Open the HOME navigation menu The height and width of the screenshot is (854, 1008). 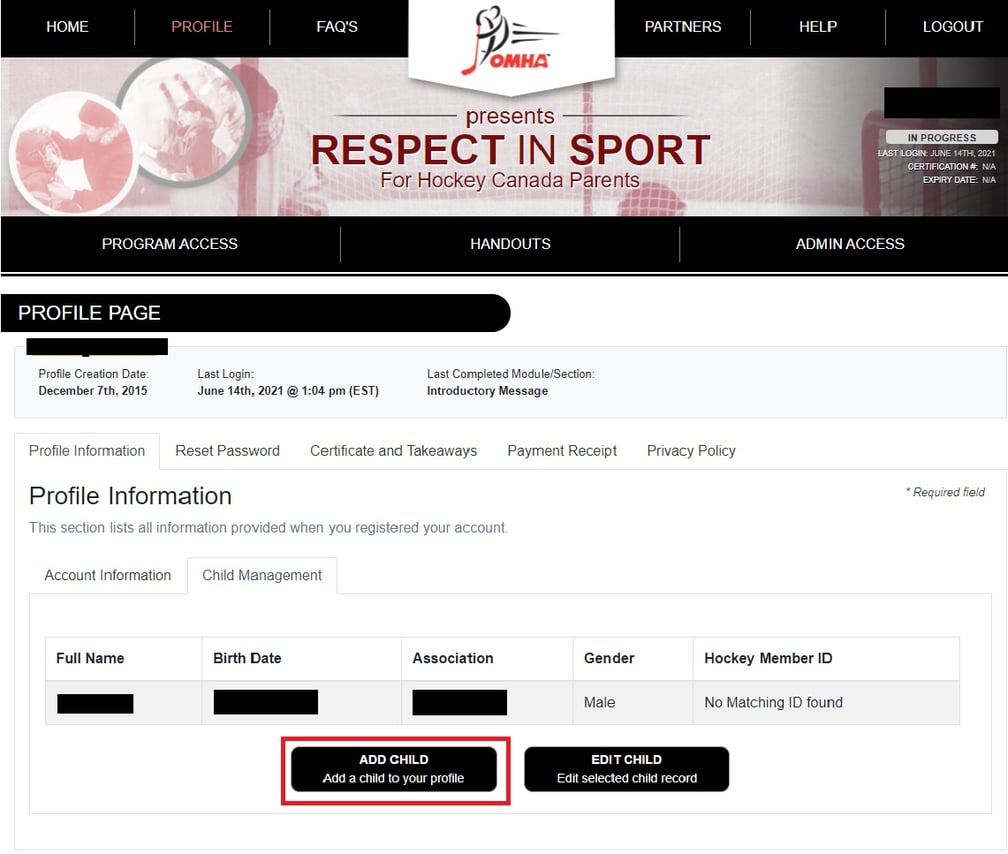click(67, 27)
